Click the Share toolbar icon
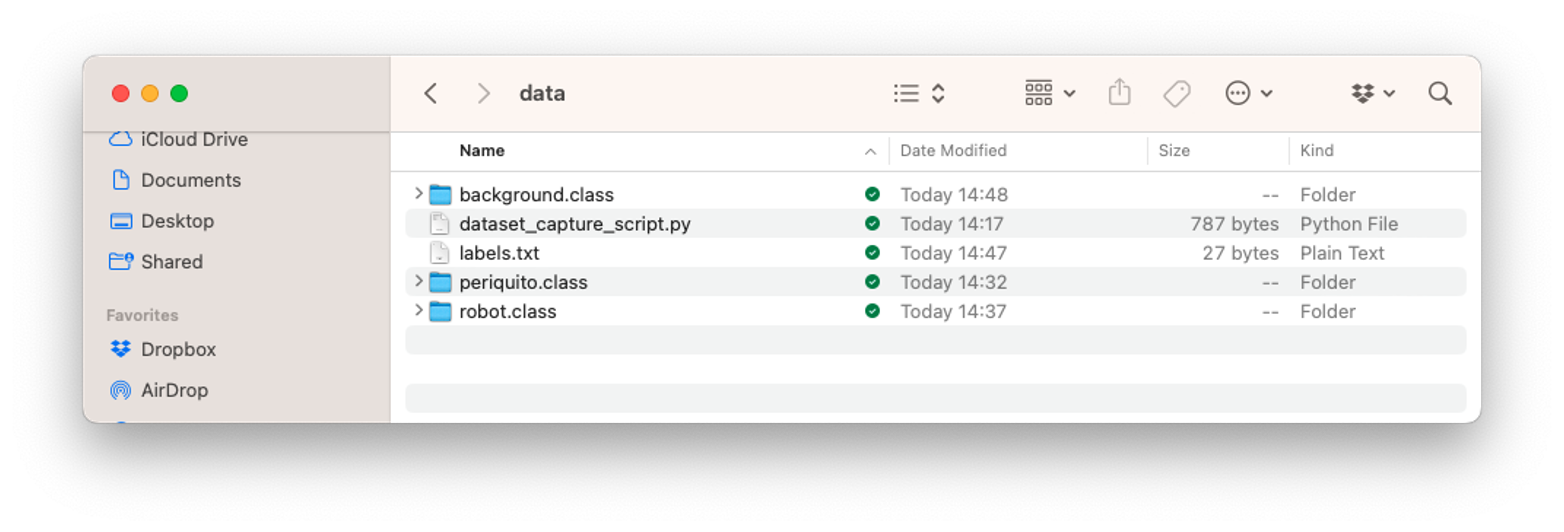The height and width of the screenshot is (532, 1564). (1119, 93)
